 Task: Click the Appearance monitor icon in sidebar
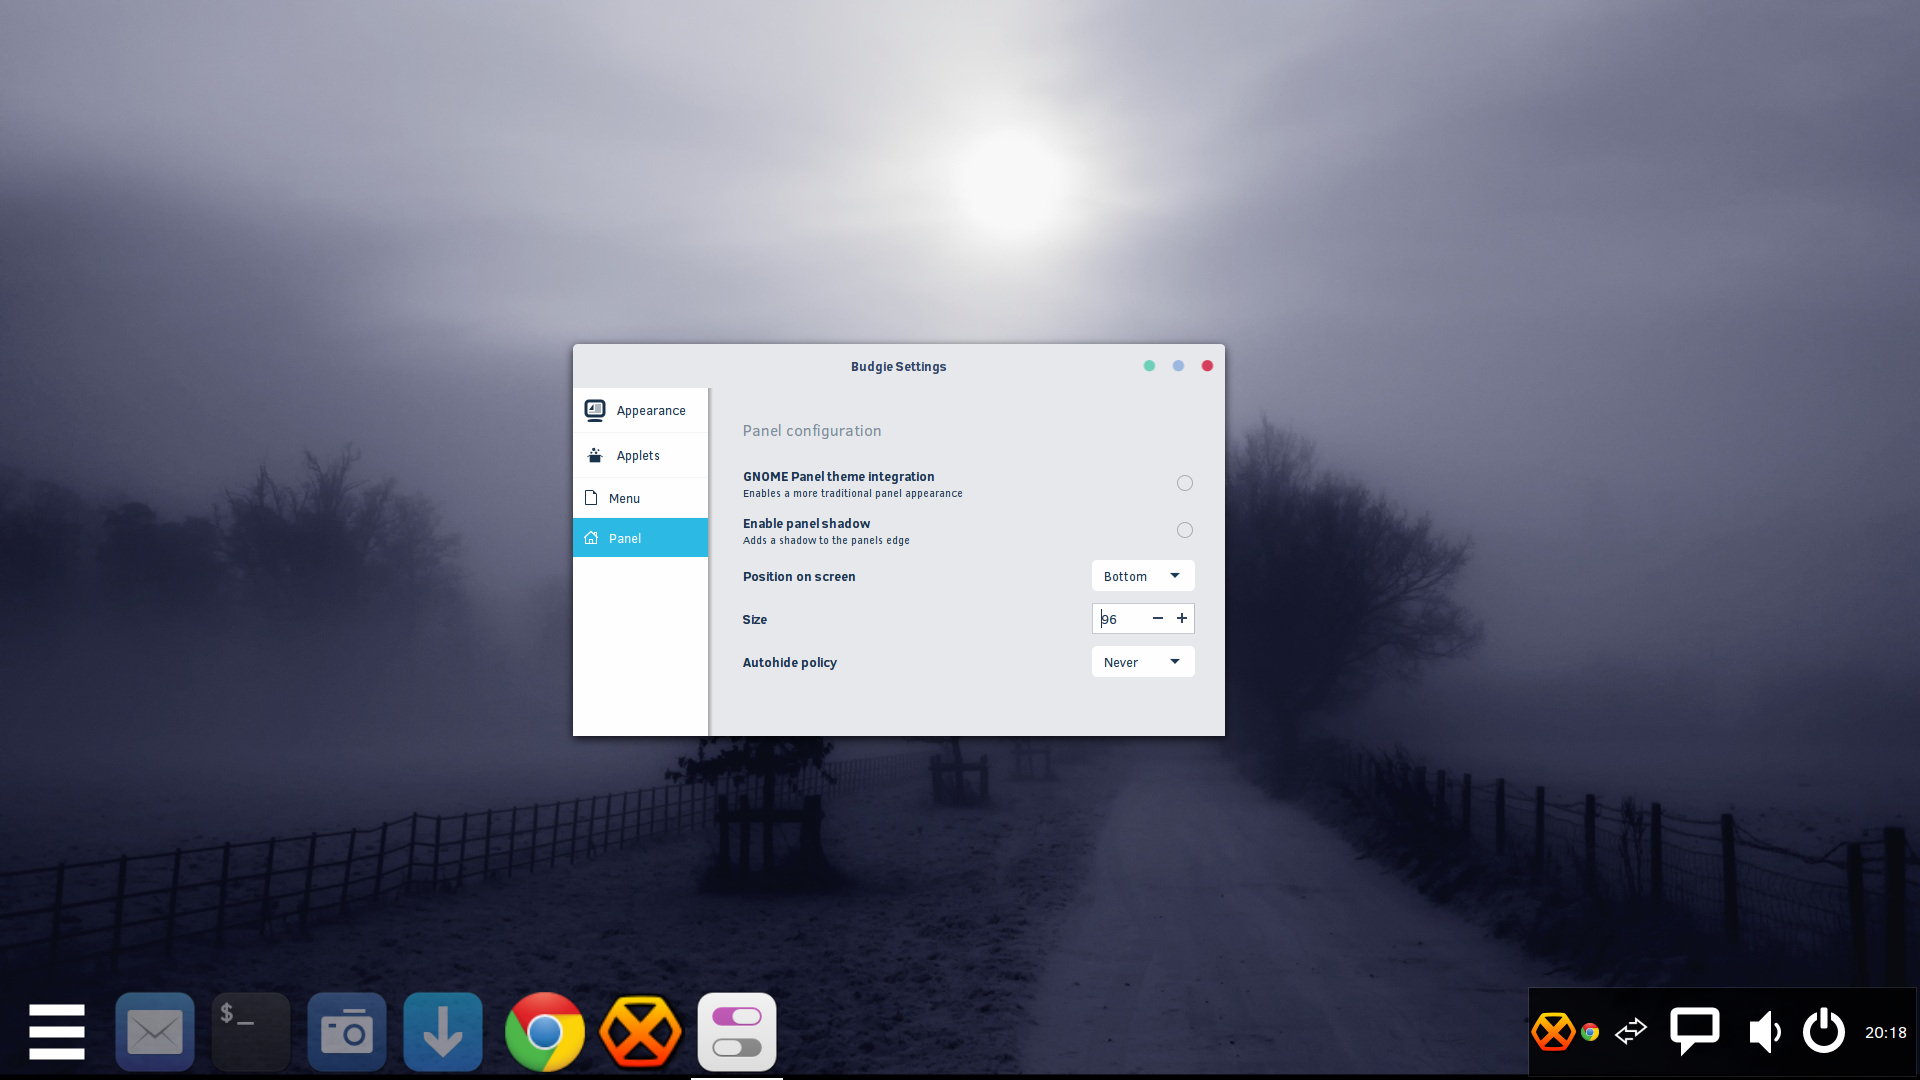point(595,410)
